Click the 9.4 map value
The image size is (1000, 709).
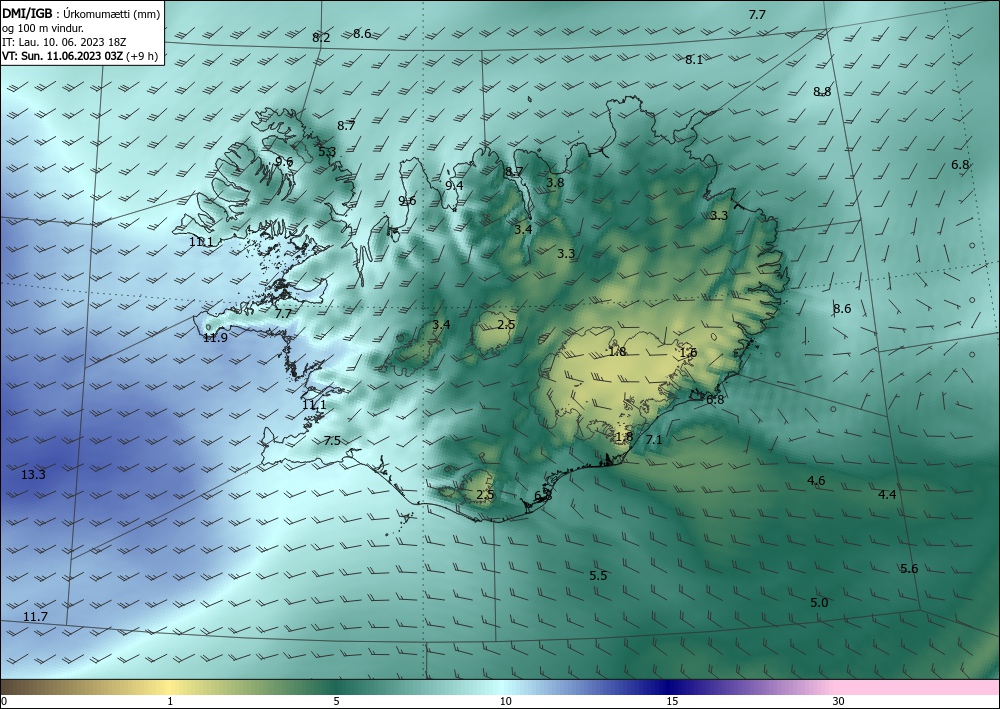click(454, 185)
